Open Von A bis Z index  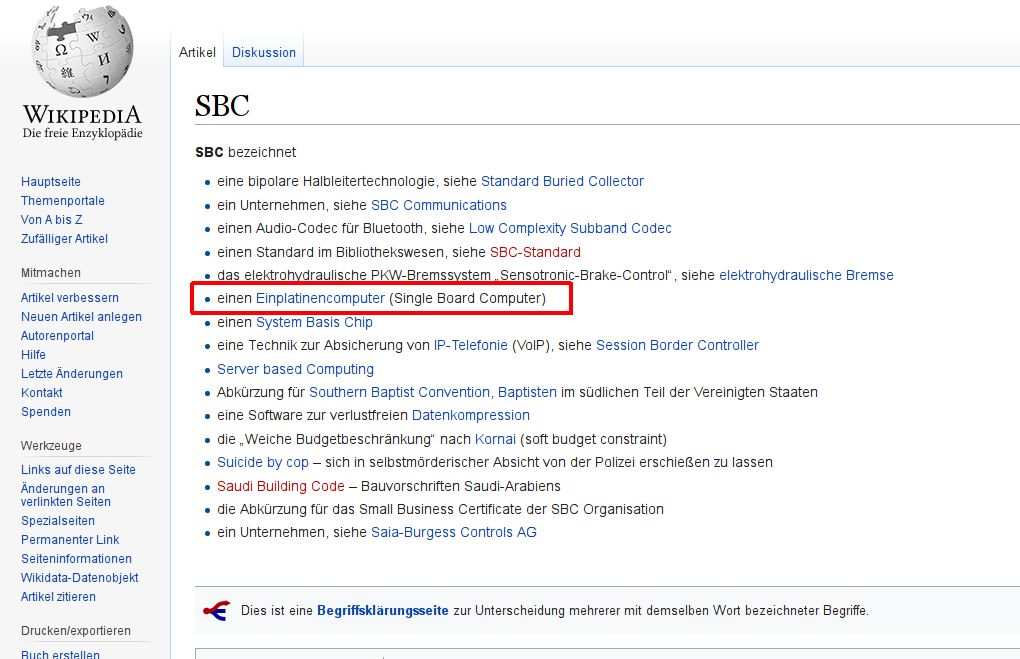[x=51, y=219]
